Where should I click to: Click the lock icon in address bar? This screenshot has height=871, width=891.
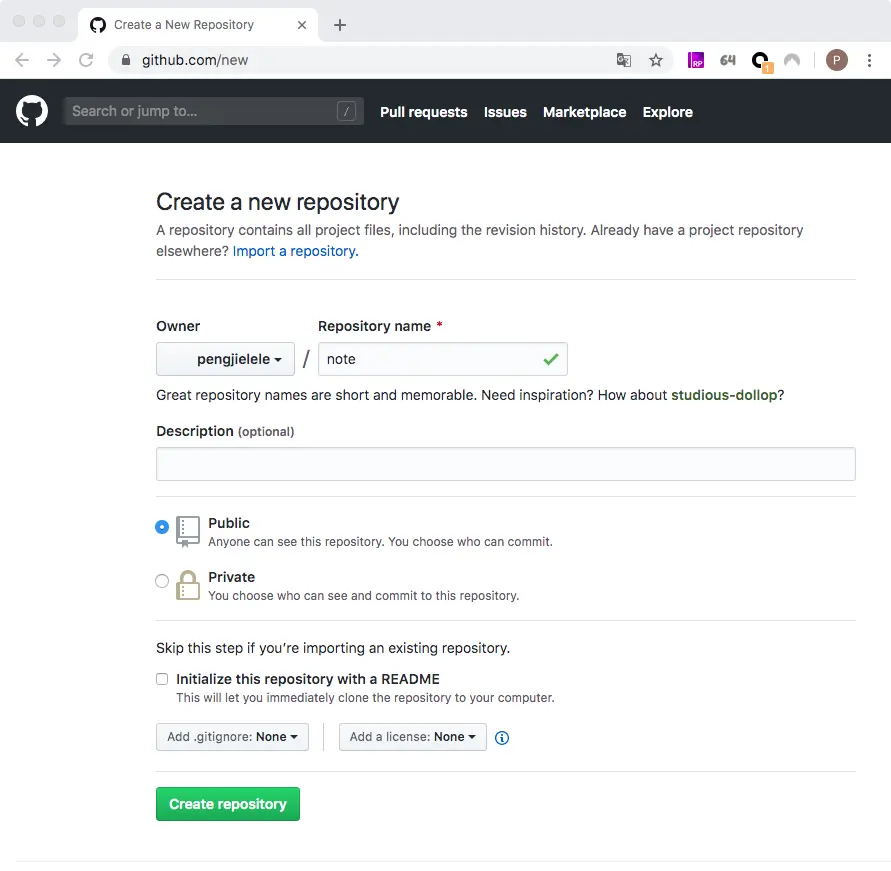126,60
